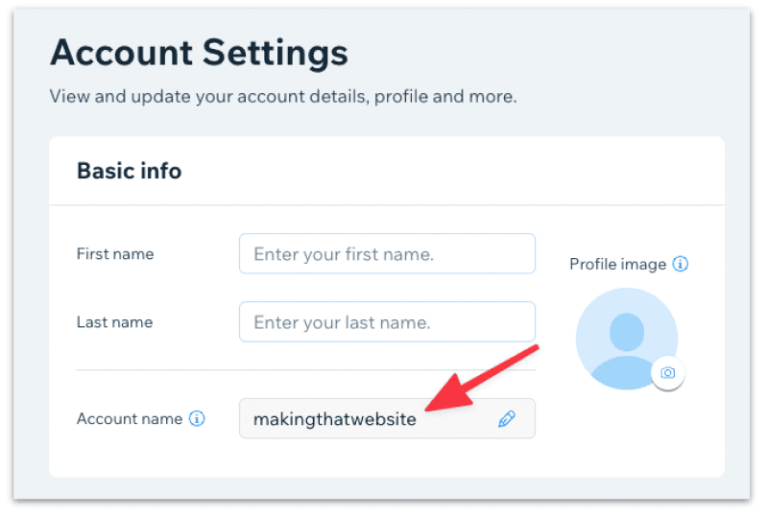Image resolution: width=768 pixels, height=517 pixels.
Task: Click the info icon beside Profile image
Action: (x=681, y=264)
